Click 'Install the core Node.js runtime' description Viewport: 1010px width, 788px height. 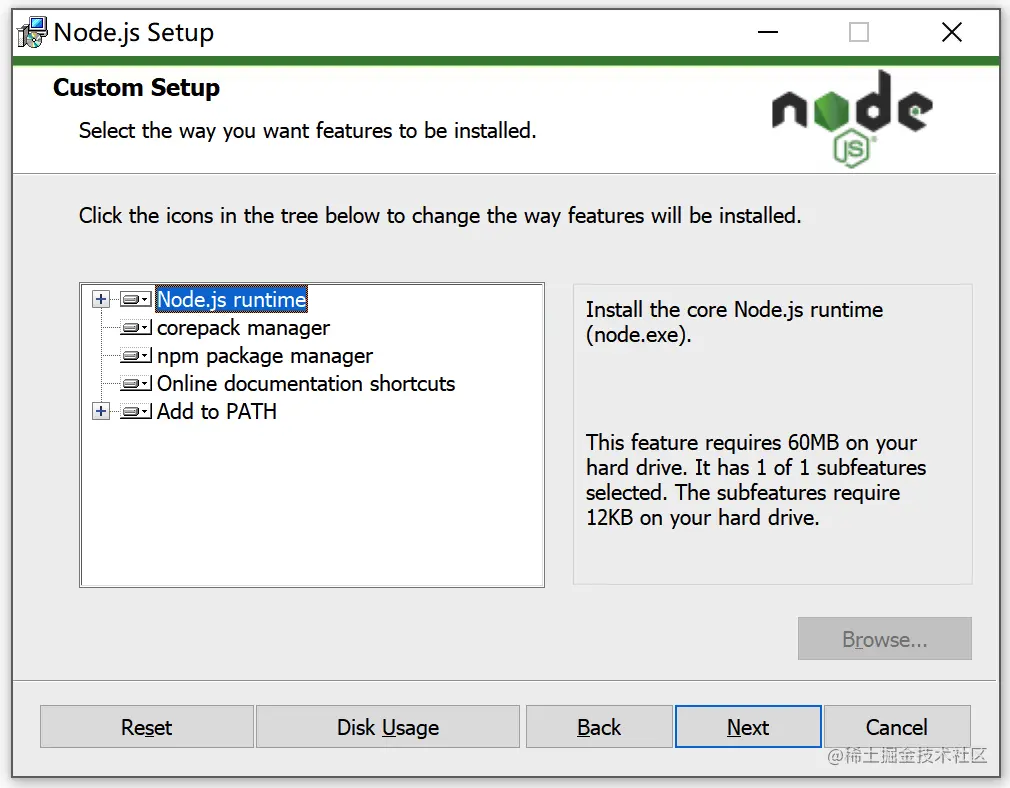[x=734, y=322]
